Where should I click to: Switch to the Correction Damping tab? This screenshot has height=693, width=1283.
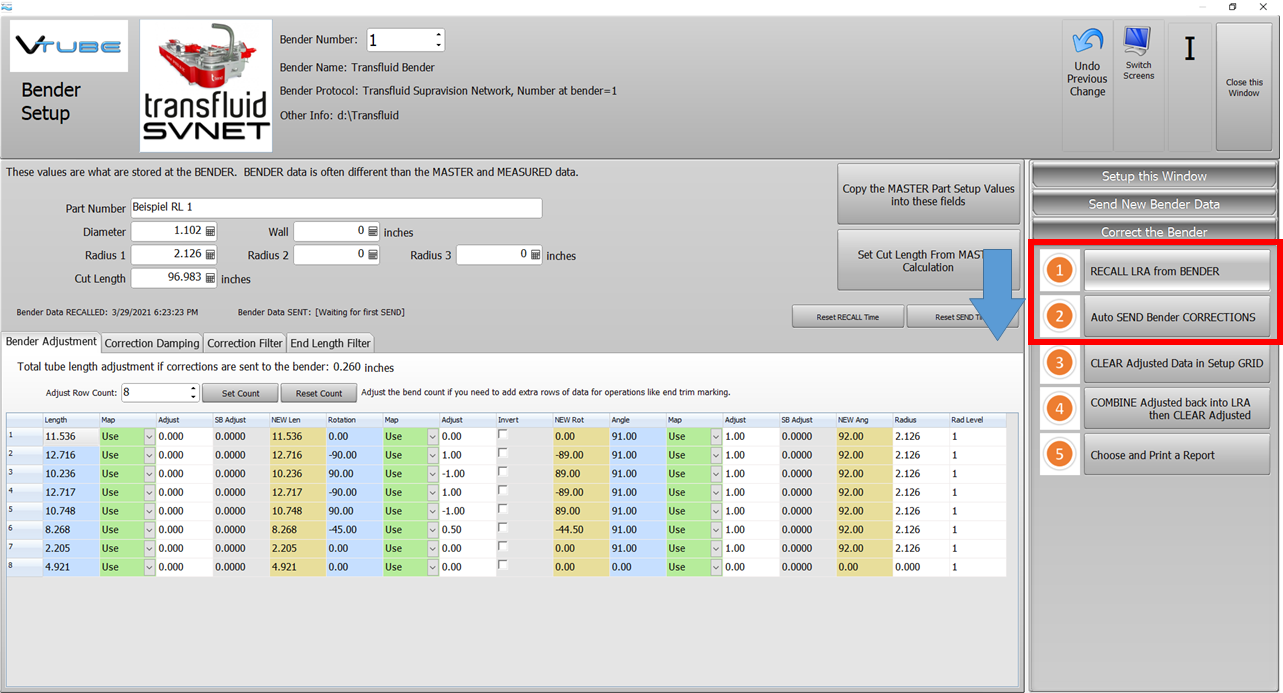point(151,343)
